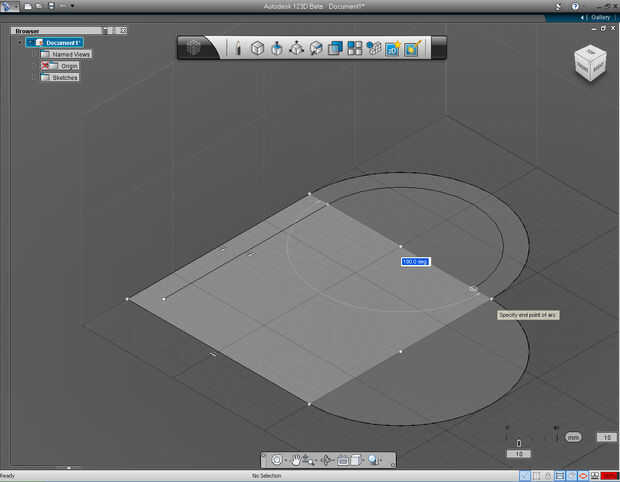The width and height of the screenshot is (620, 482).
Task: Select Document1 in the browser tree
Action: pyautogui.click(x=62, y=43)
